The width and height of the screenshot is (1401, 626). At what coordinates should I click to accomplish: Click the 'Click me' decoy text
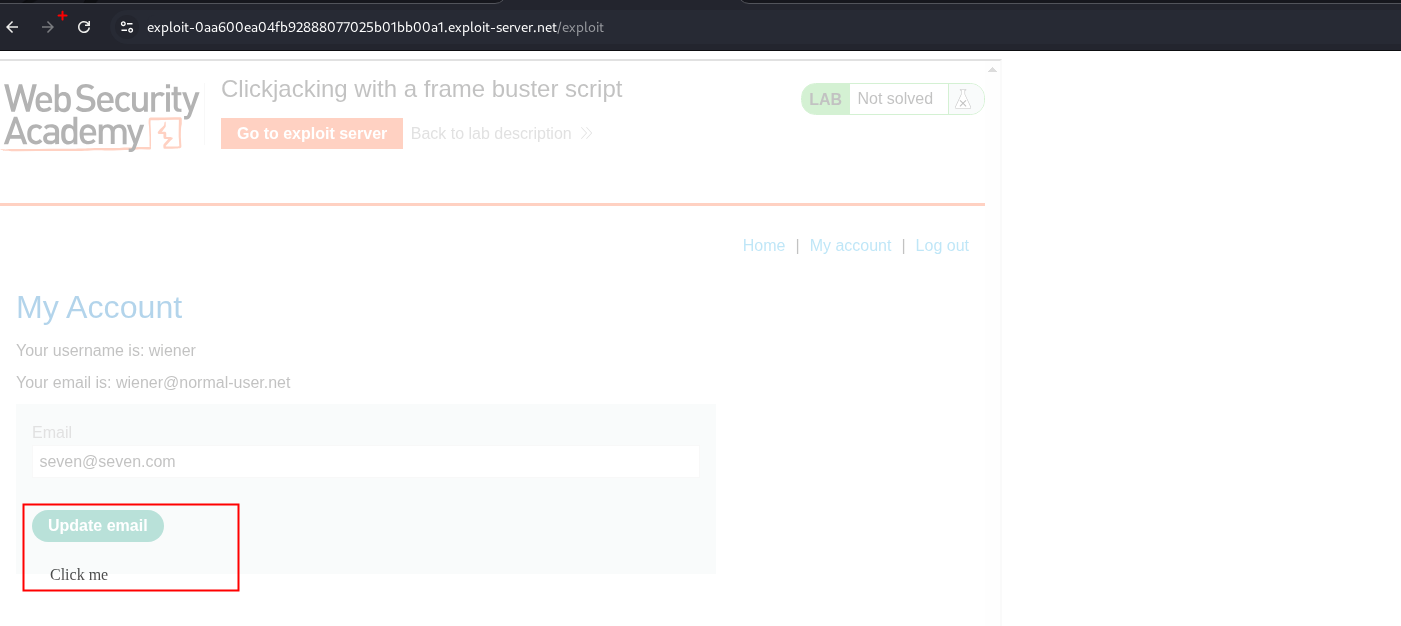point(79,574)
